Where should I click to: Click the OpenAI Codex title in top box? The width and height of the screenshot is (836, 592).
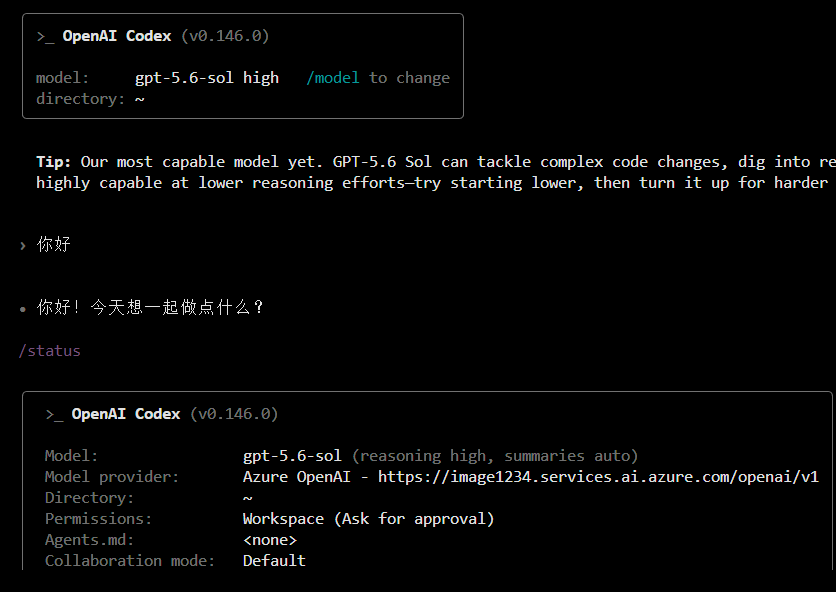click(x=117, y=36)
